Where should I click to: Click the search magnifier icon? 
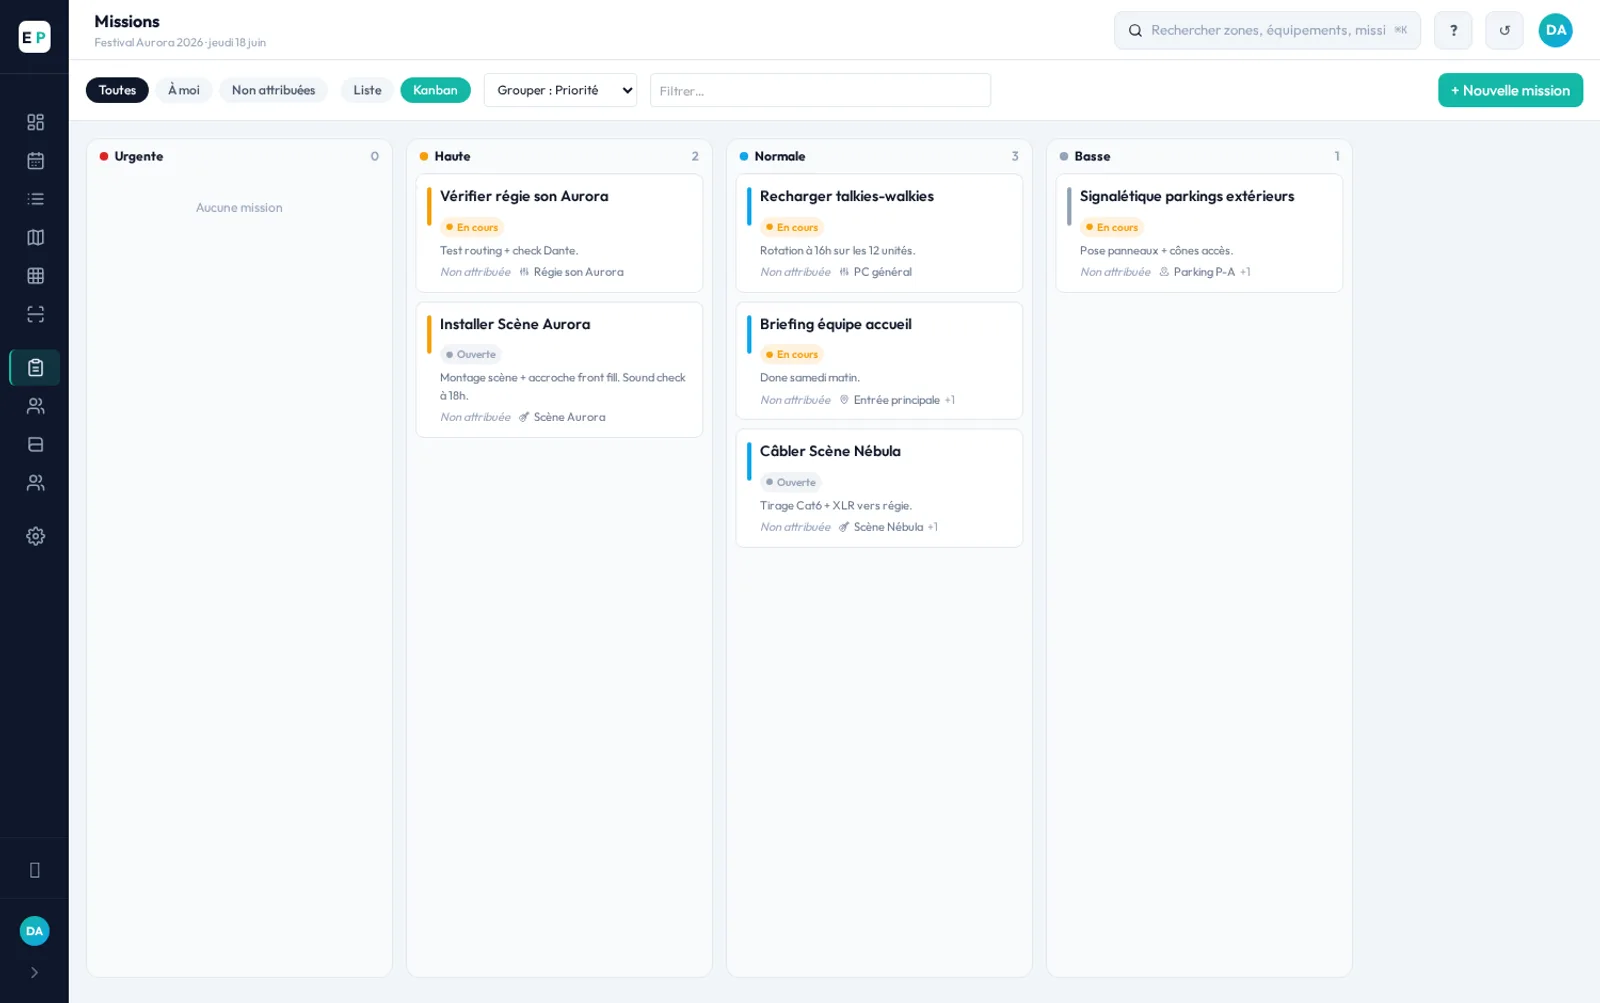tap(1135, 31)
